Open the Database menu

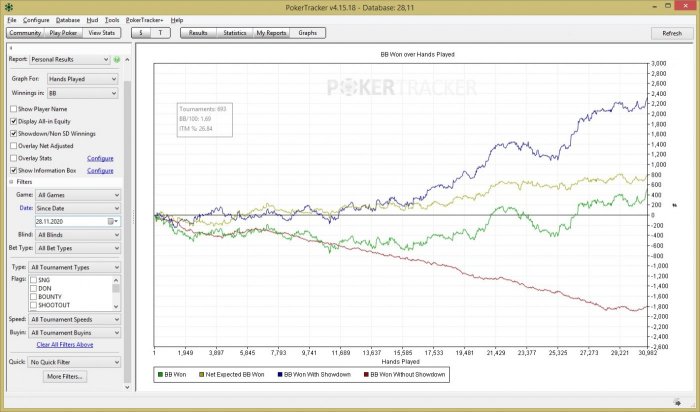point(68,20)
